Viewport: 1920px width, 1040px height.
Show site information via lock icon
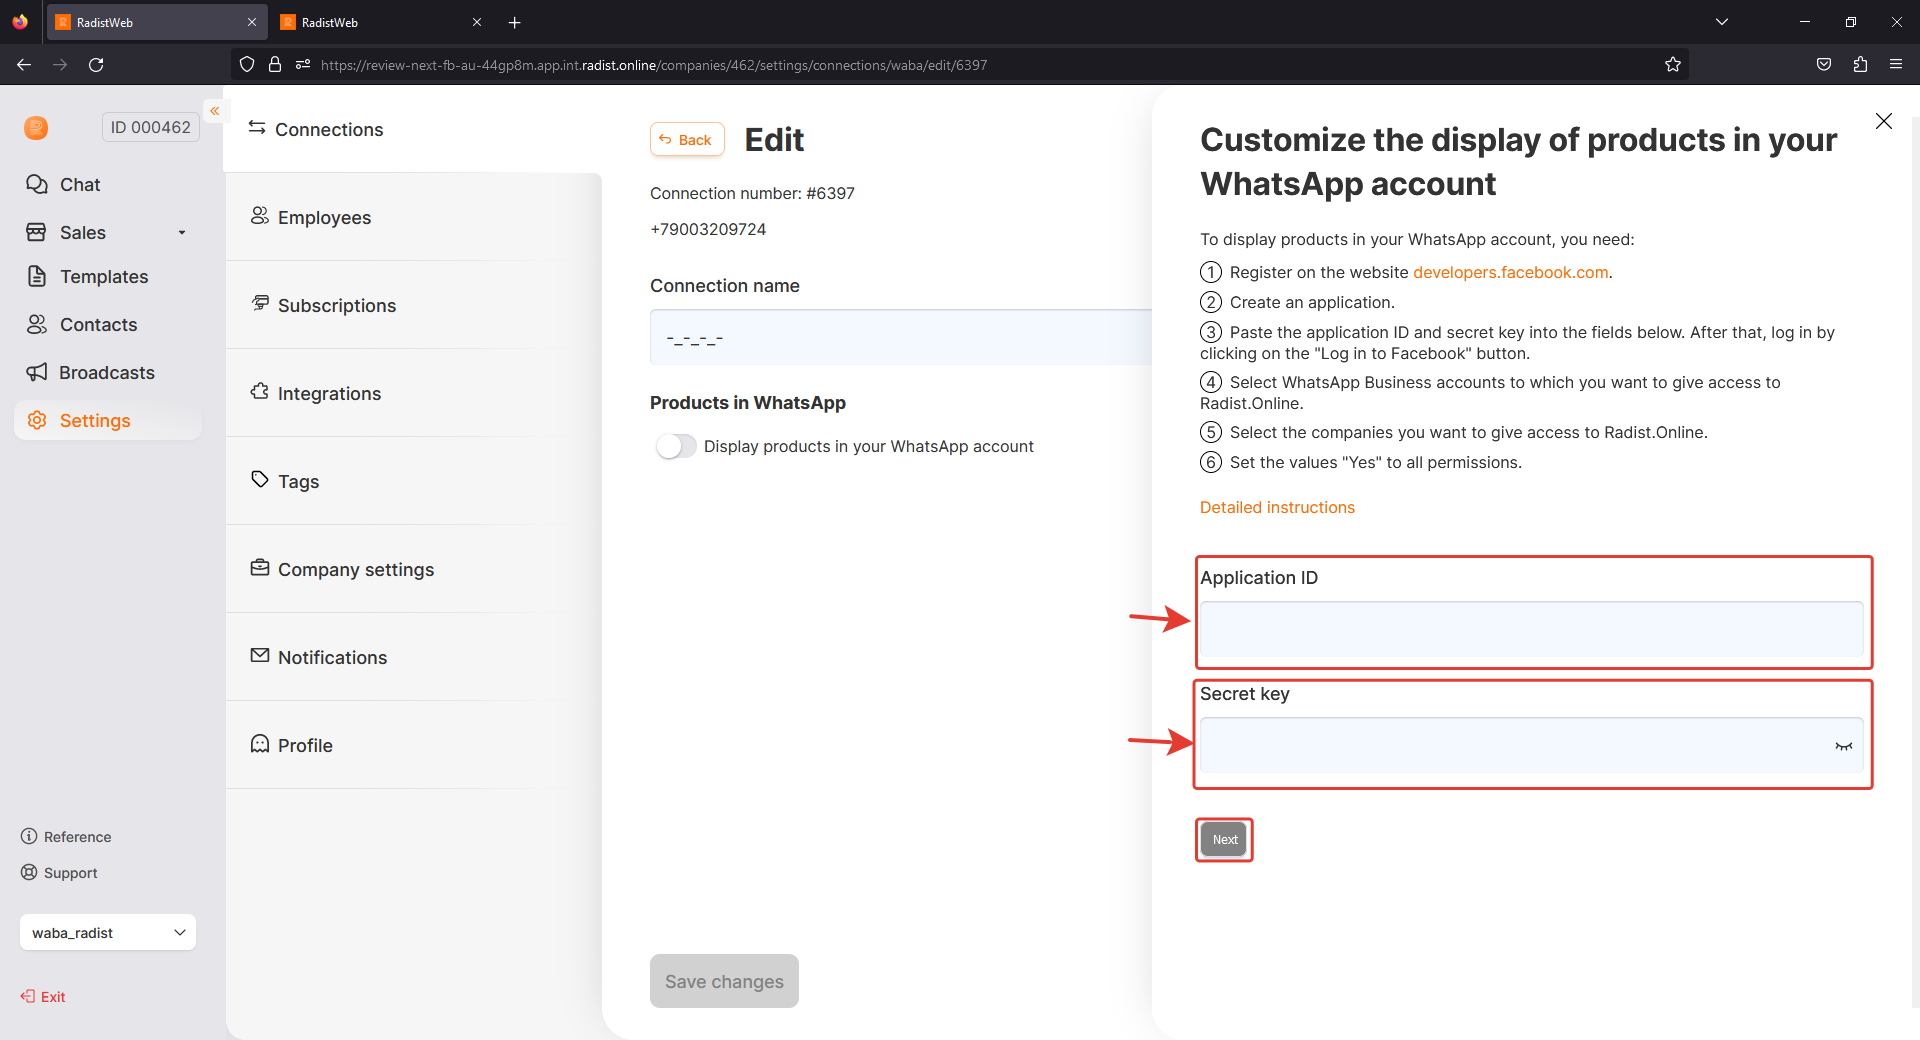275,65
